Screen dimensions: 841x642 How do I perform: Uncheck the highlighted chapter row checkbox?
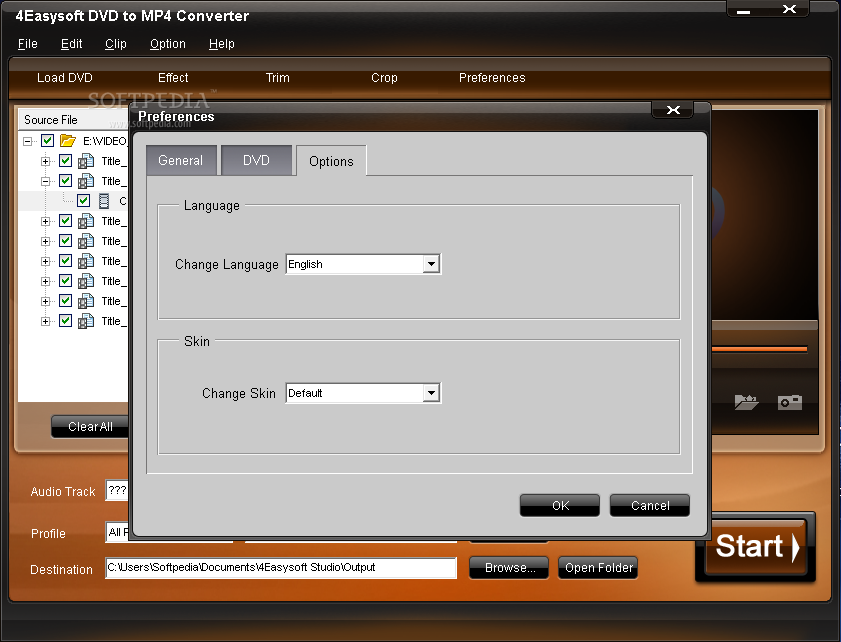coord(83,201)
